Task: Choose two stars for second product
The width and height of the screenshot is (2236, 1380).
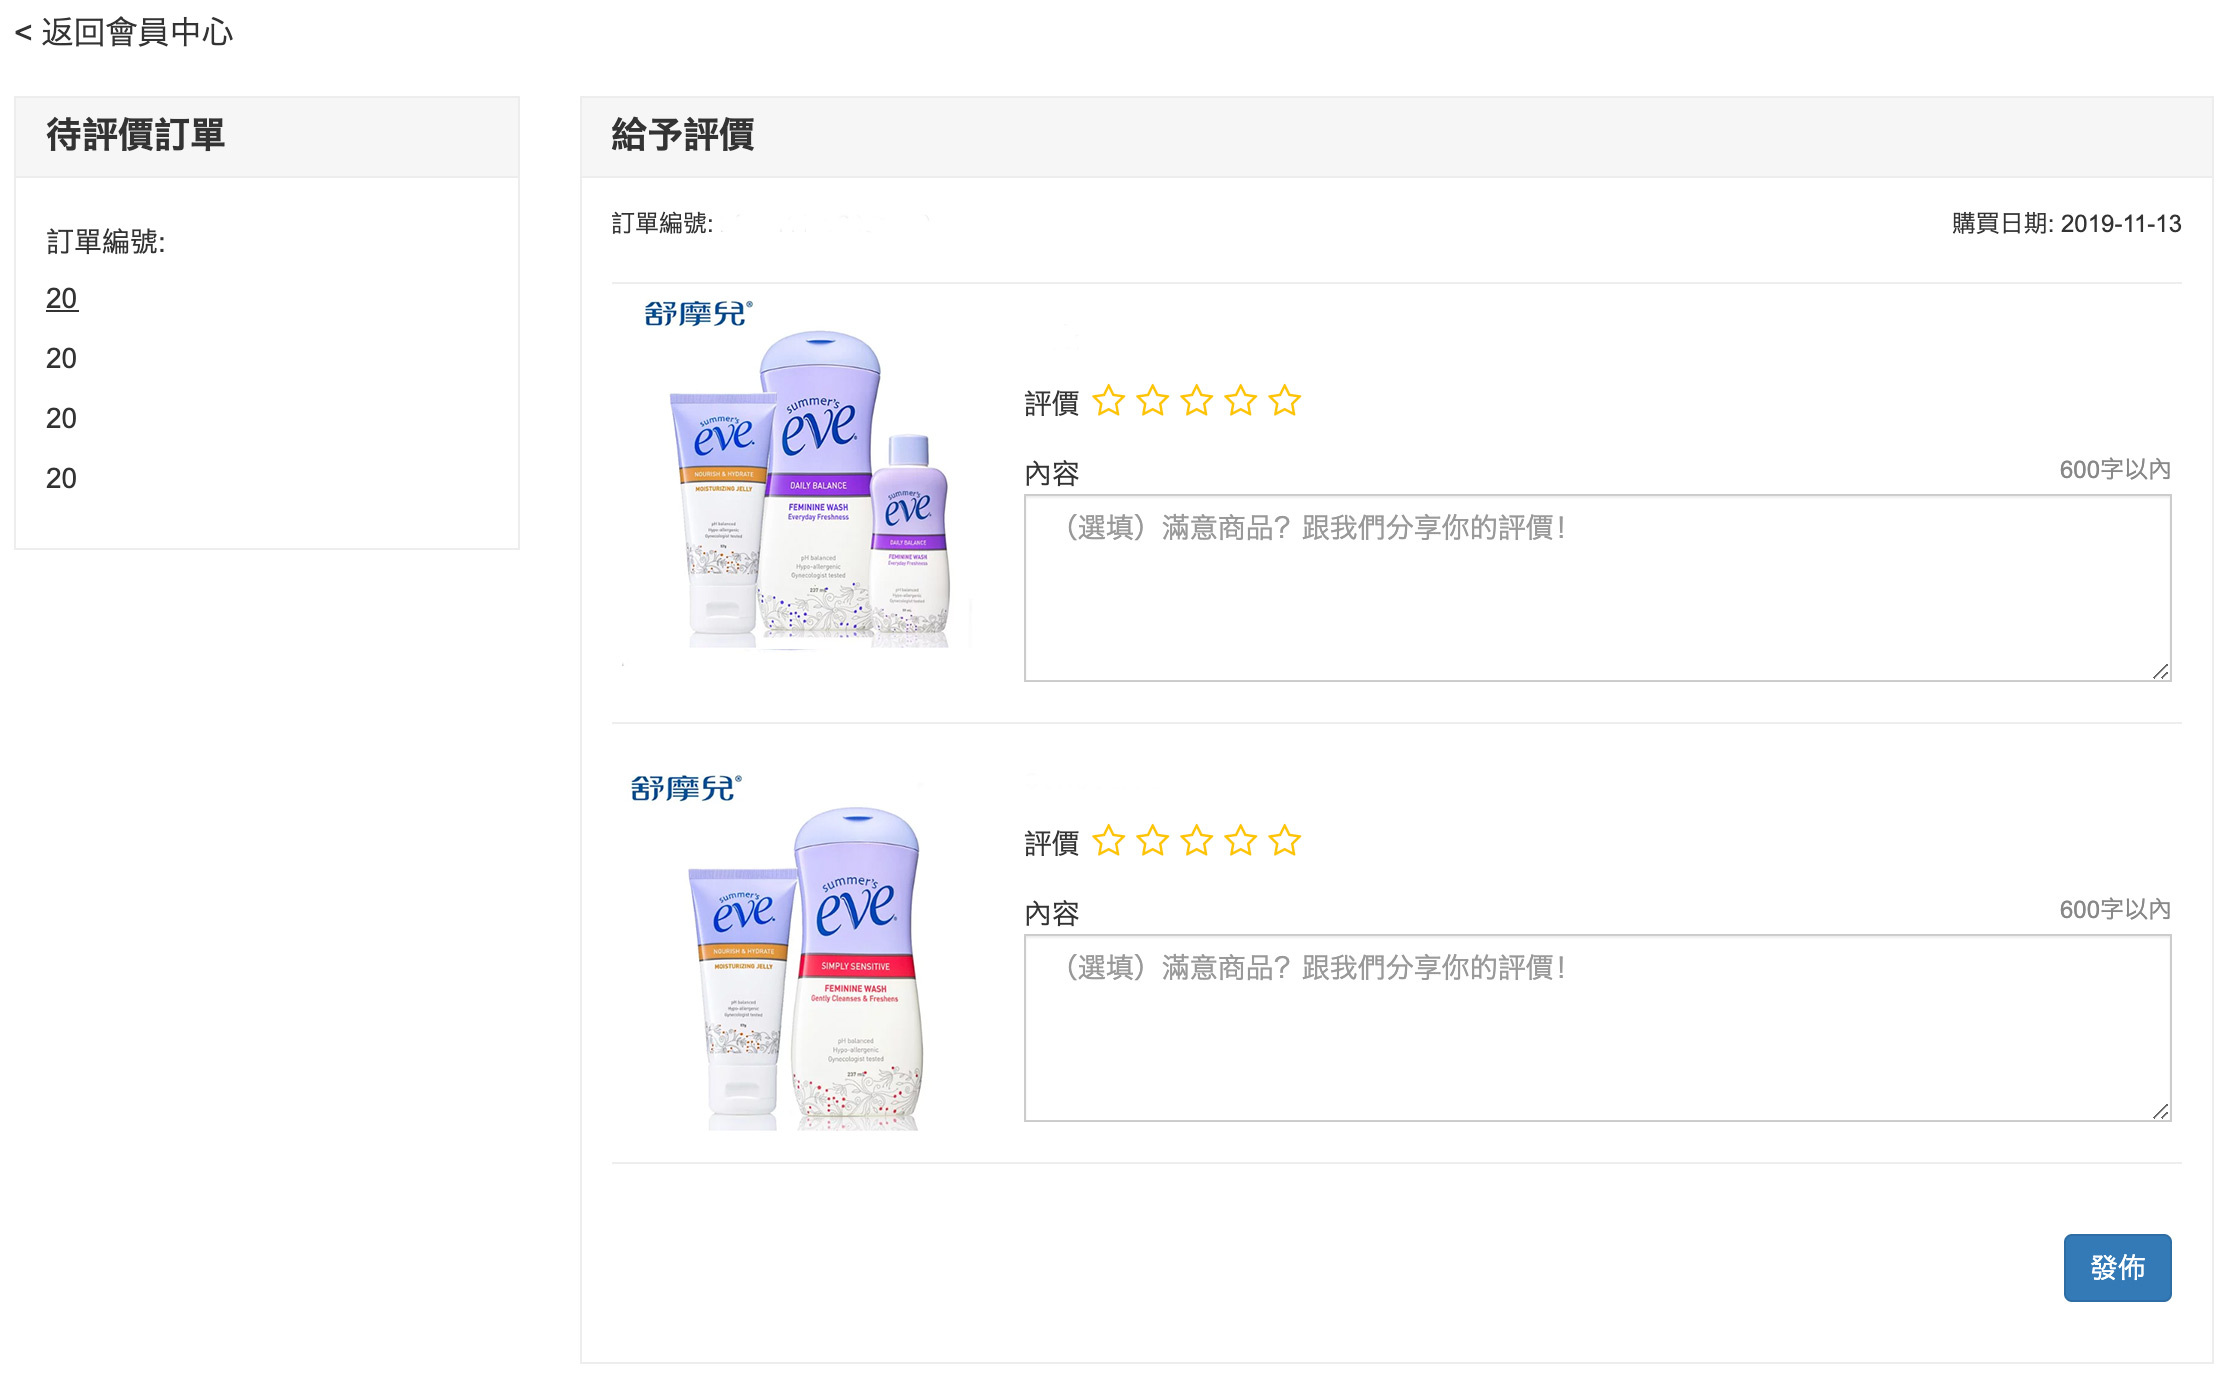Action: point(1152,842)
